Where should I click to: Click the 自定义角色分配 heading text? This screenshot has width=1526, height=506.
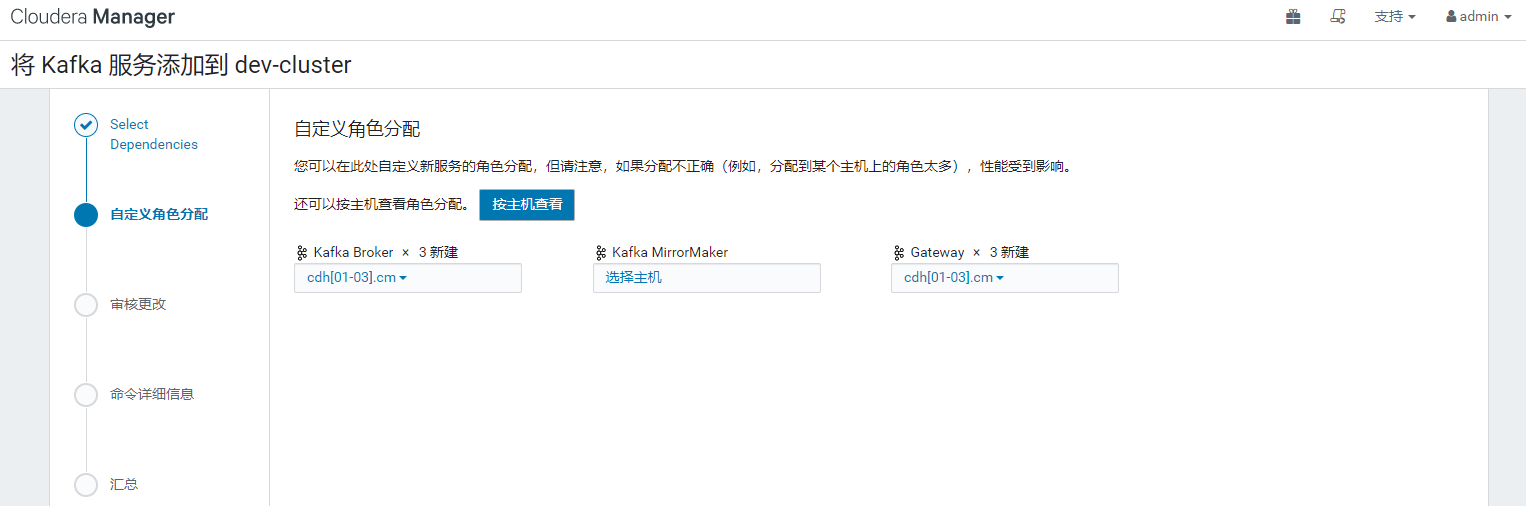pos(357,129)
